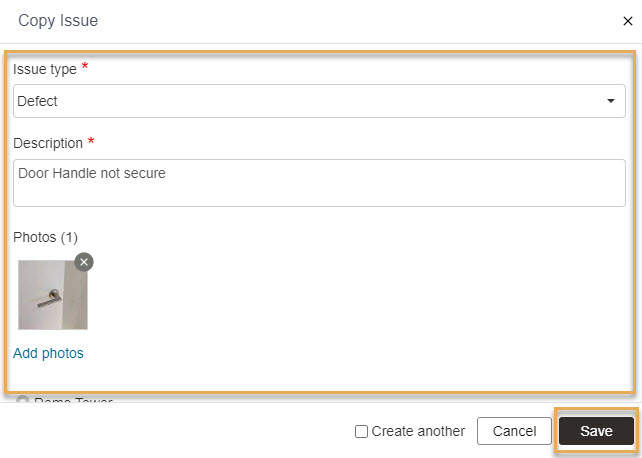Click the Issue type dropdown arrow
Image resolution: width=642 pixels, height=458 pixels.
[x=610, y=101]
